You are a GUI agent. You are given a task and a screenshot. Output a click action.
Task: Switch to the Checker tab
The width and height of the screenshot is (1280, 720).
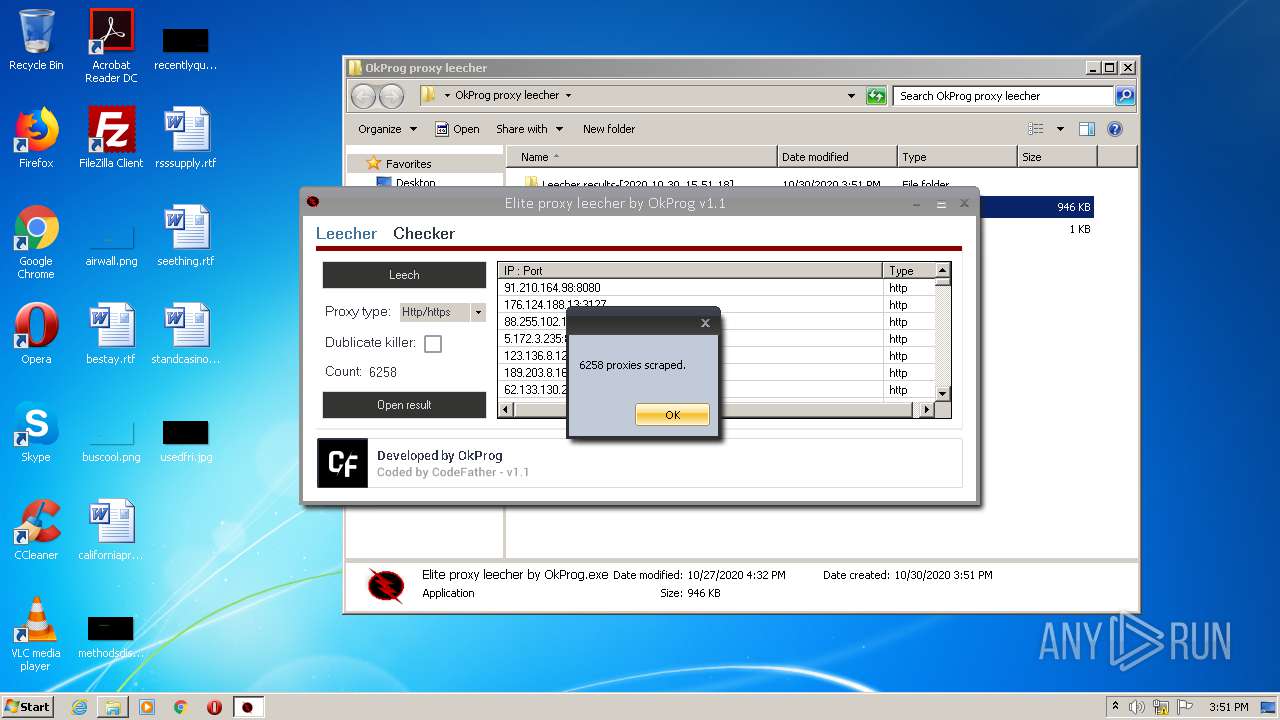click(424, 233)
